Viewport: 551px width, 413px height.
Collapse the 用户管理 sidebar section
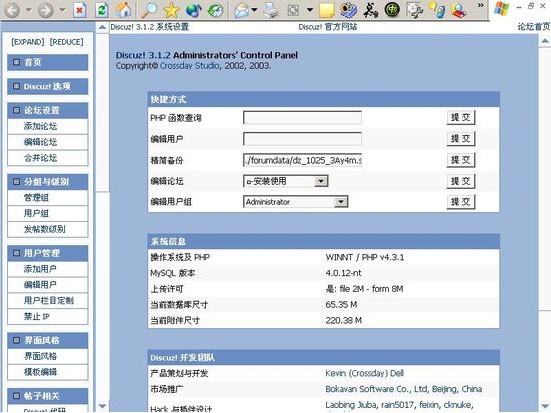(16, 253)
